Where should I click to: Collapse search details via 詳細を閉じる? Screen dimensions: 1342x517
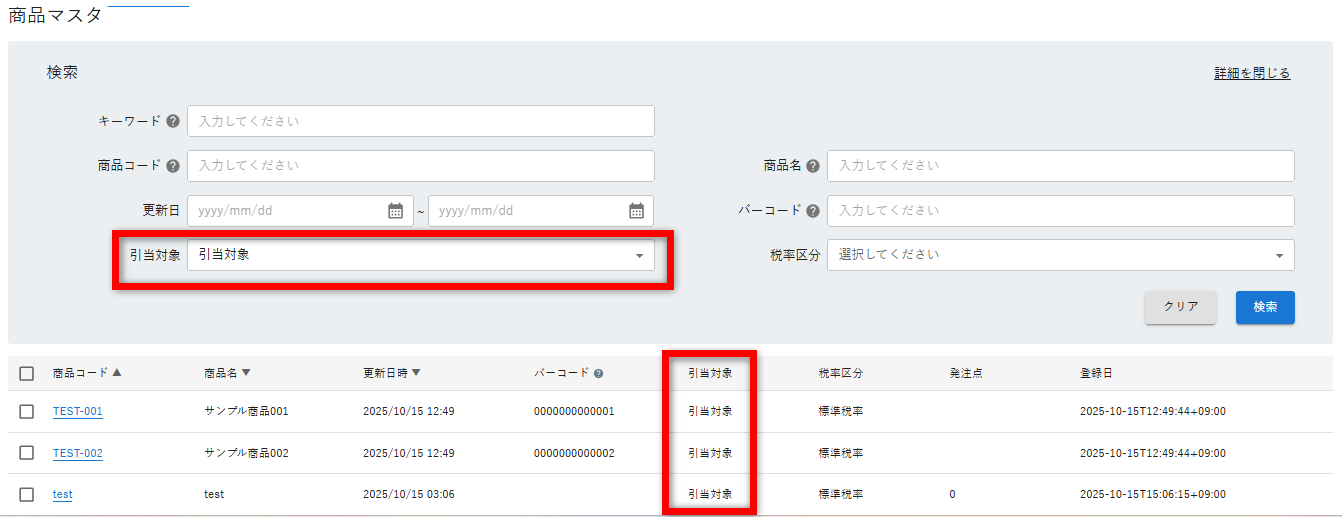1252,73
